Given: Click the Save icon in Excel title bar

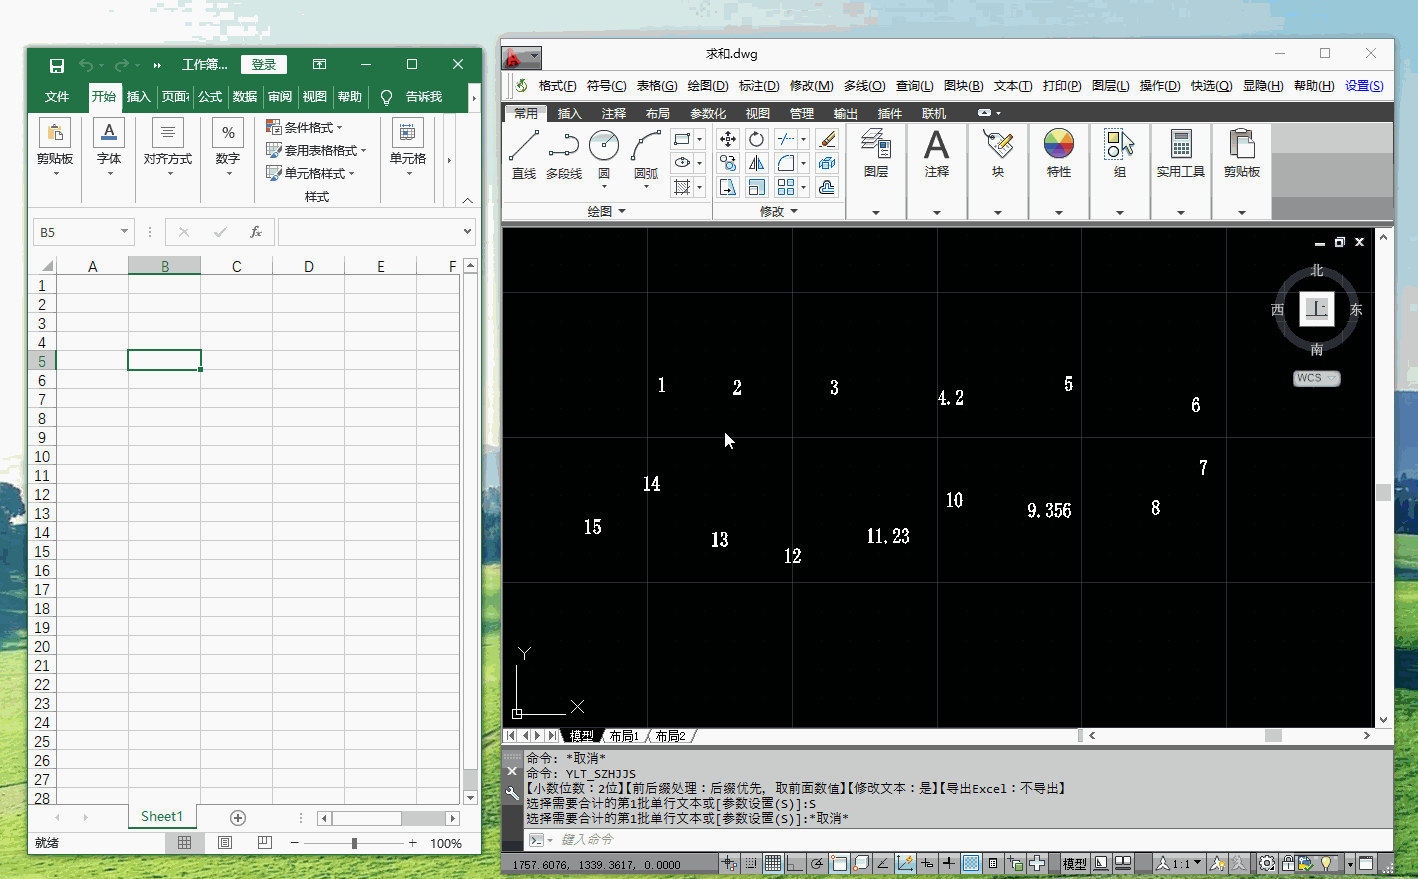Looking at the screenshot, I should coord(57,65).
